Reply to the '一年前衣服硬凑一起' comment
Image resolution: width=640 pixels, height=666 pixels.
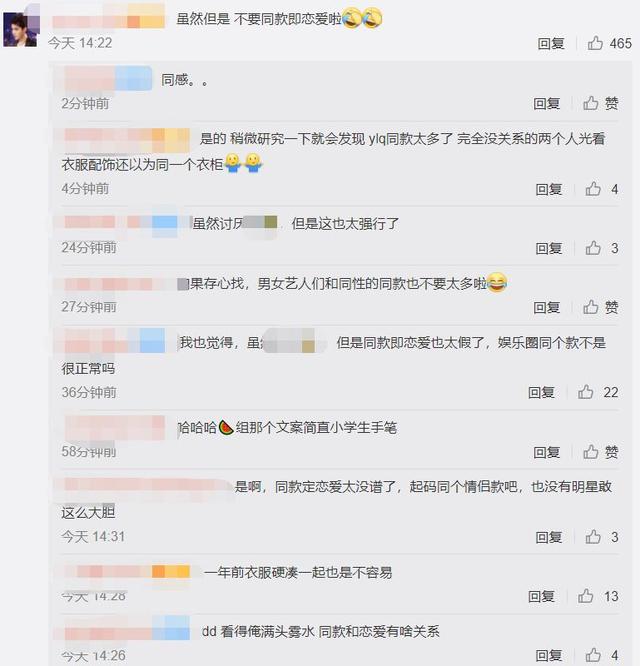tap(541, 596)
